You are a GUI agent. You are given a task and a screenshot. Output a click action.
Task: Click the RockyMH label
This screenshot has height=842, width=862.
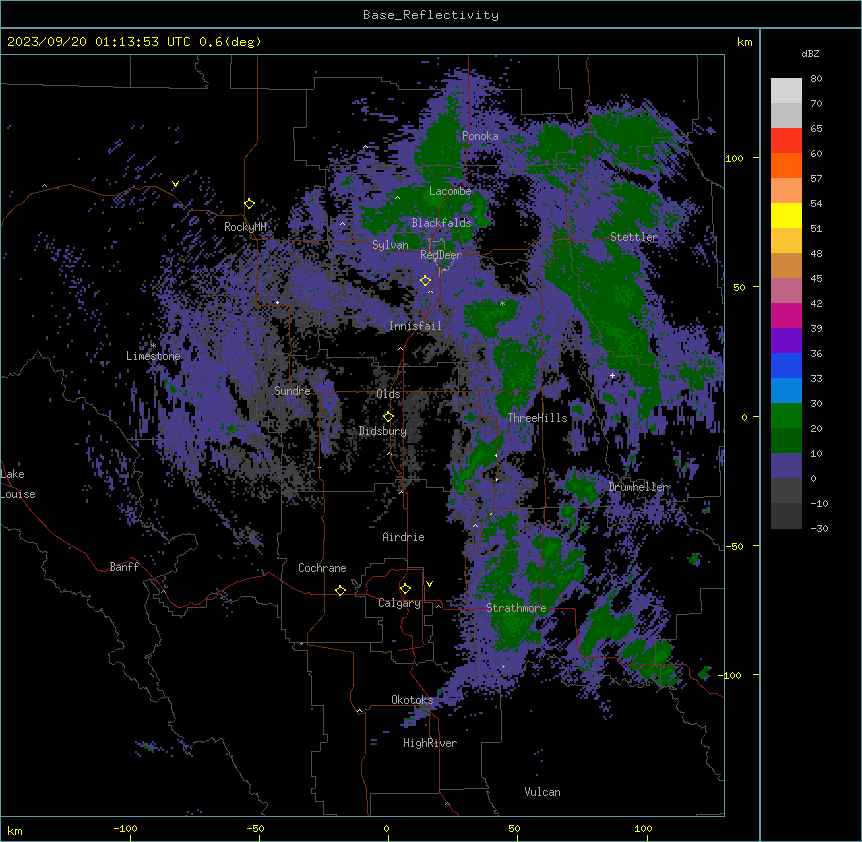tap(245, 227)
